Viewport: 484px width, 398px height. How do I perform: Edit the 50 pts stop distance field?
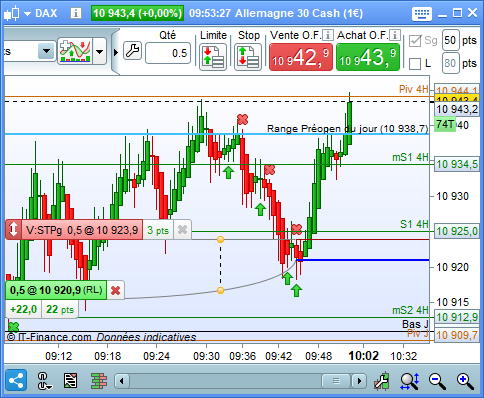click(x=451, y=40)
